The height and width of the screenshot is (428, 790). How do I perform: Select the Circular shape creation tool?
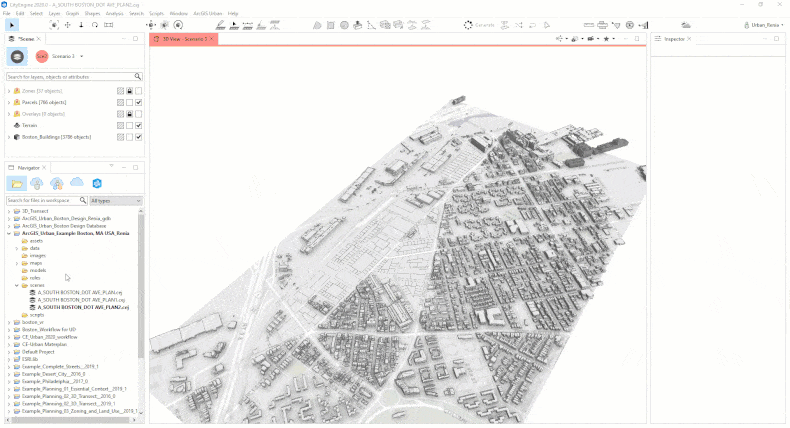(344, 25)
